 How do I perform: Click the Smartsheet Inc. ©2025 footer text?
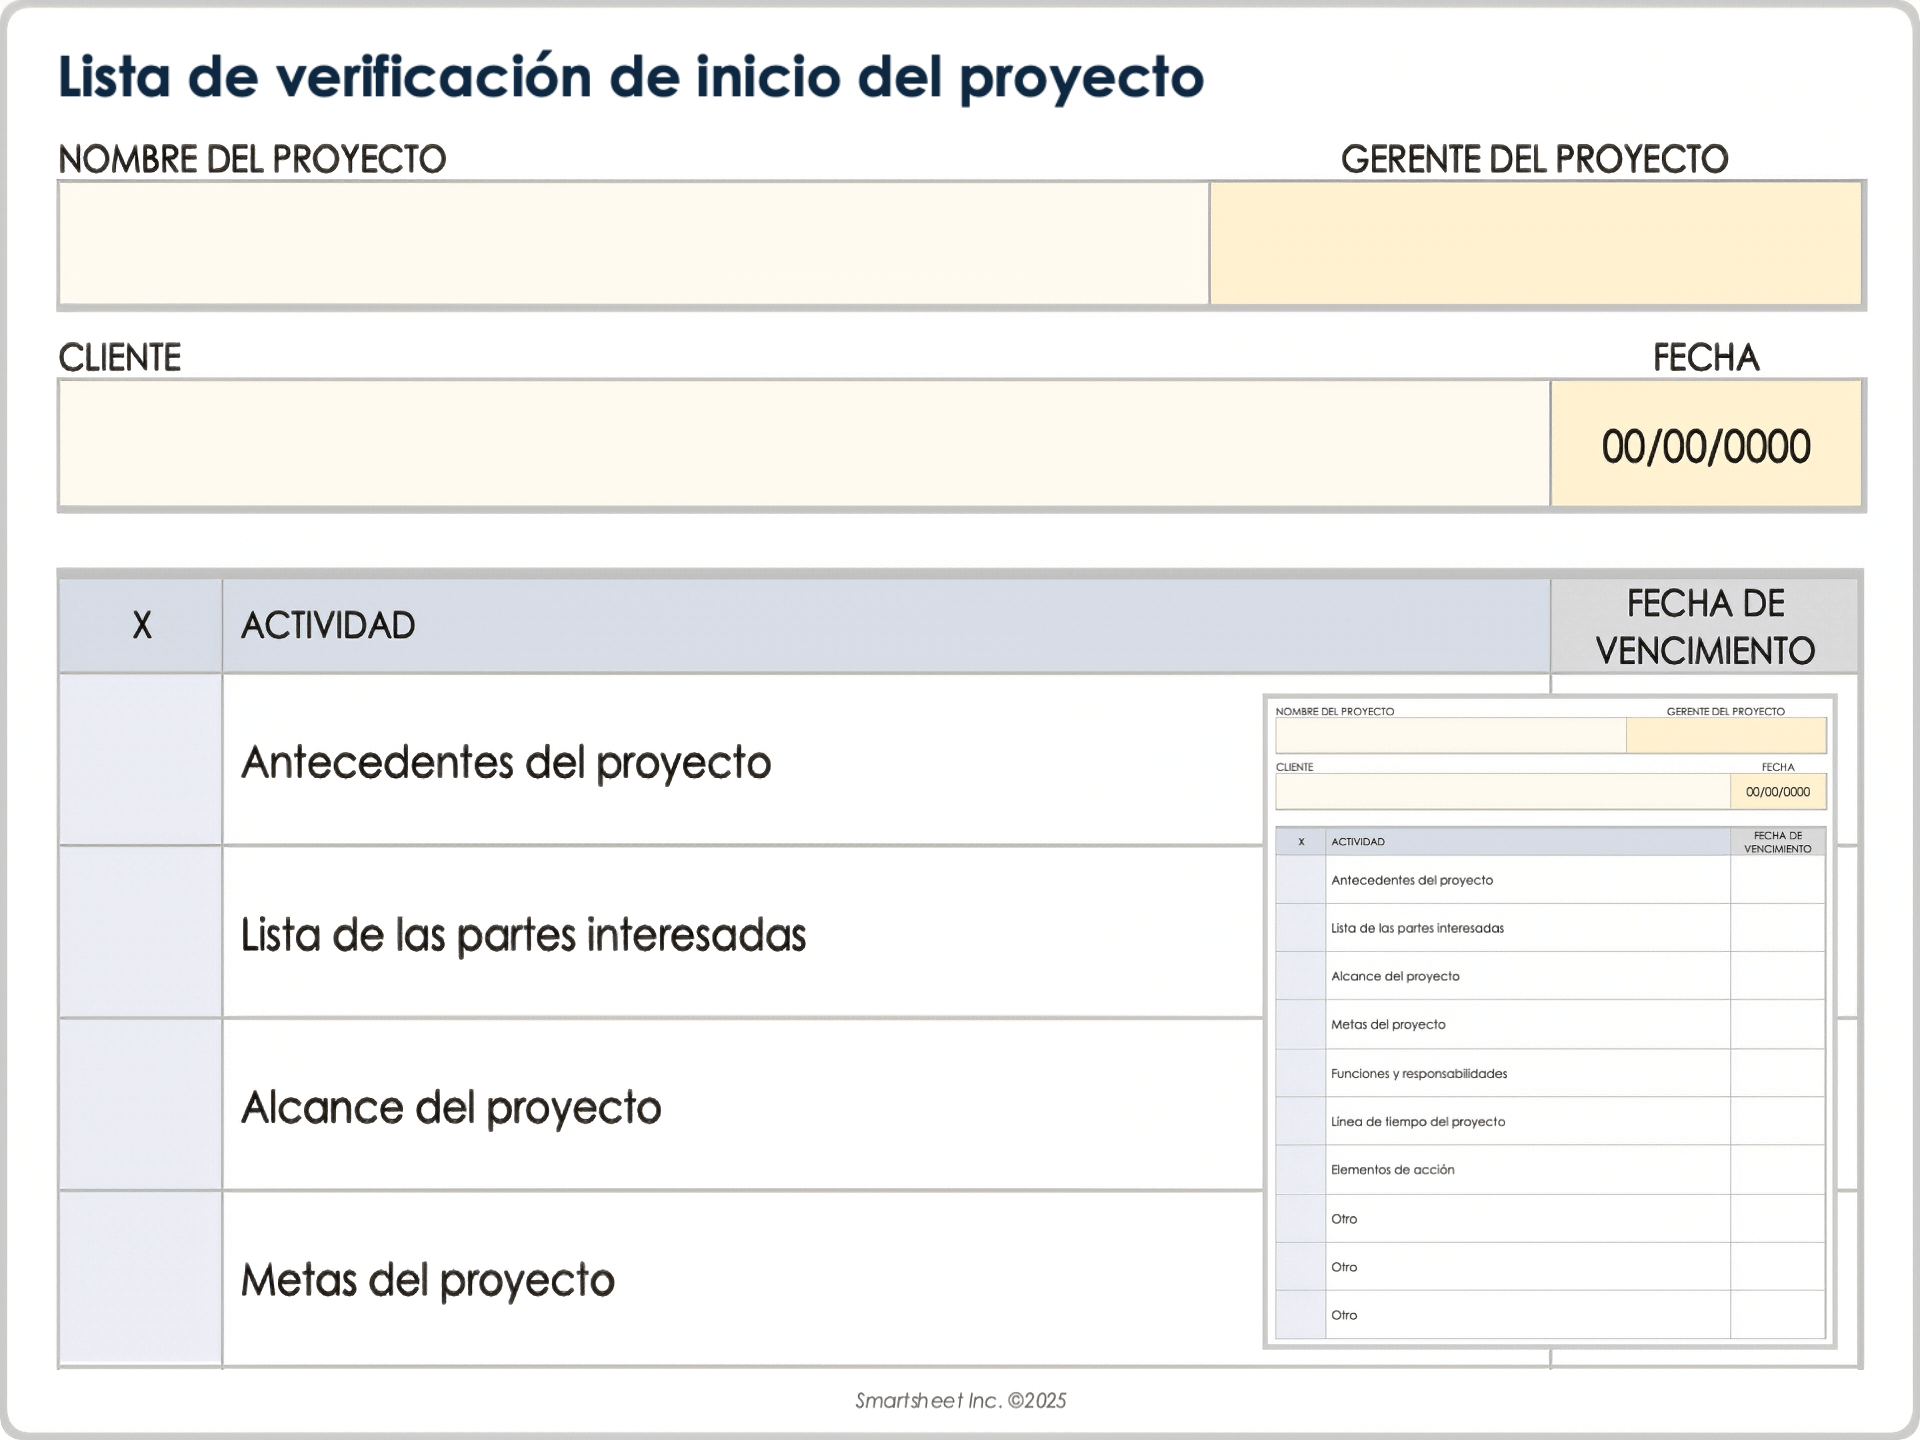click(959, 1401)
